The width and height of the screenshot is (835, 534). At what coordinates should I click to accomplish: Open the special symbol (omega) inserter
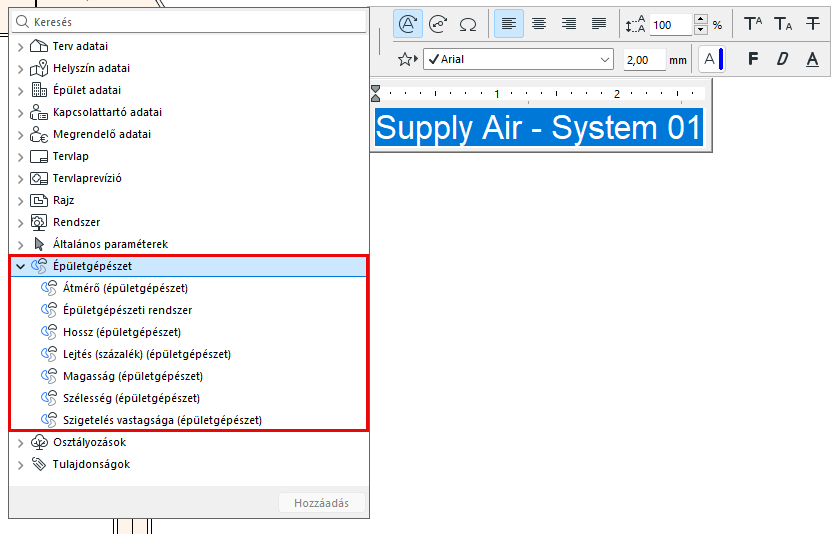pyautogui.click(x=468, y=24)
